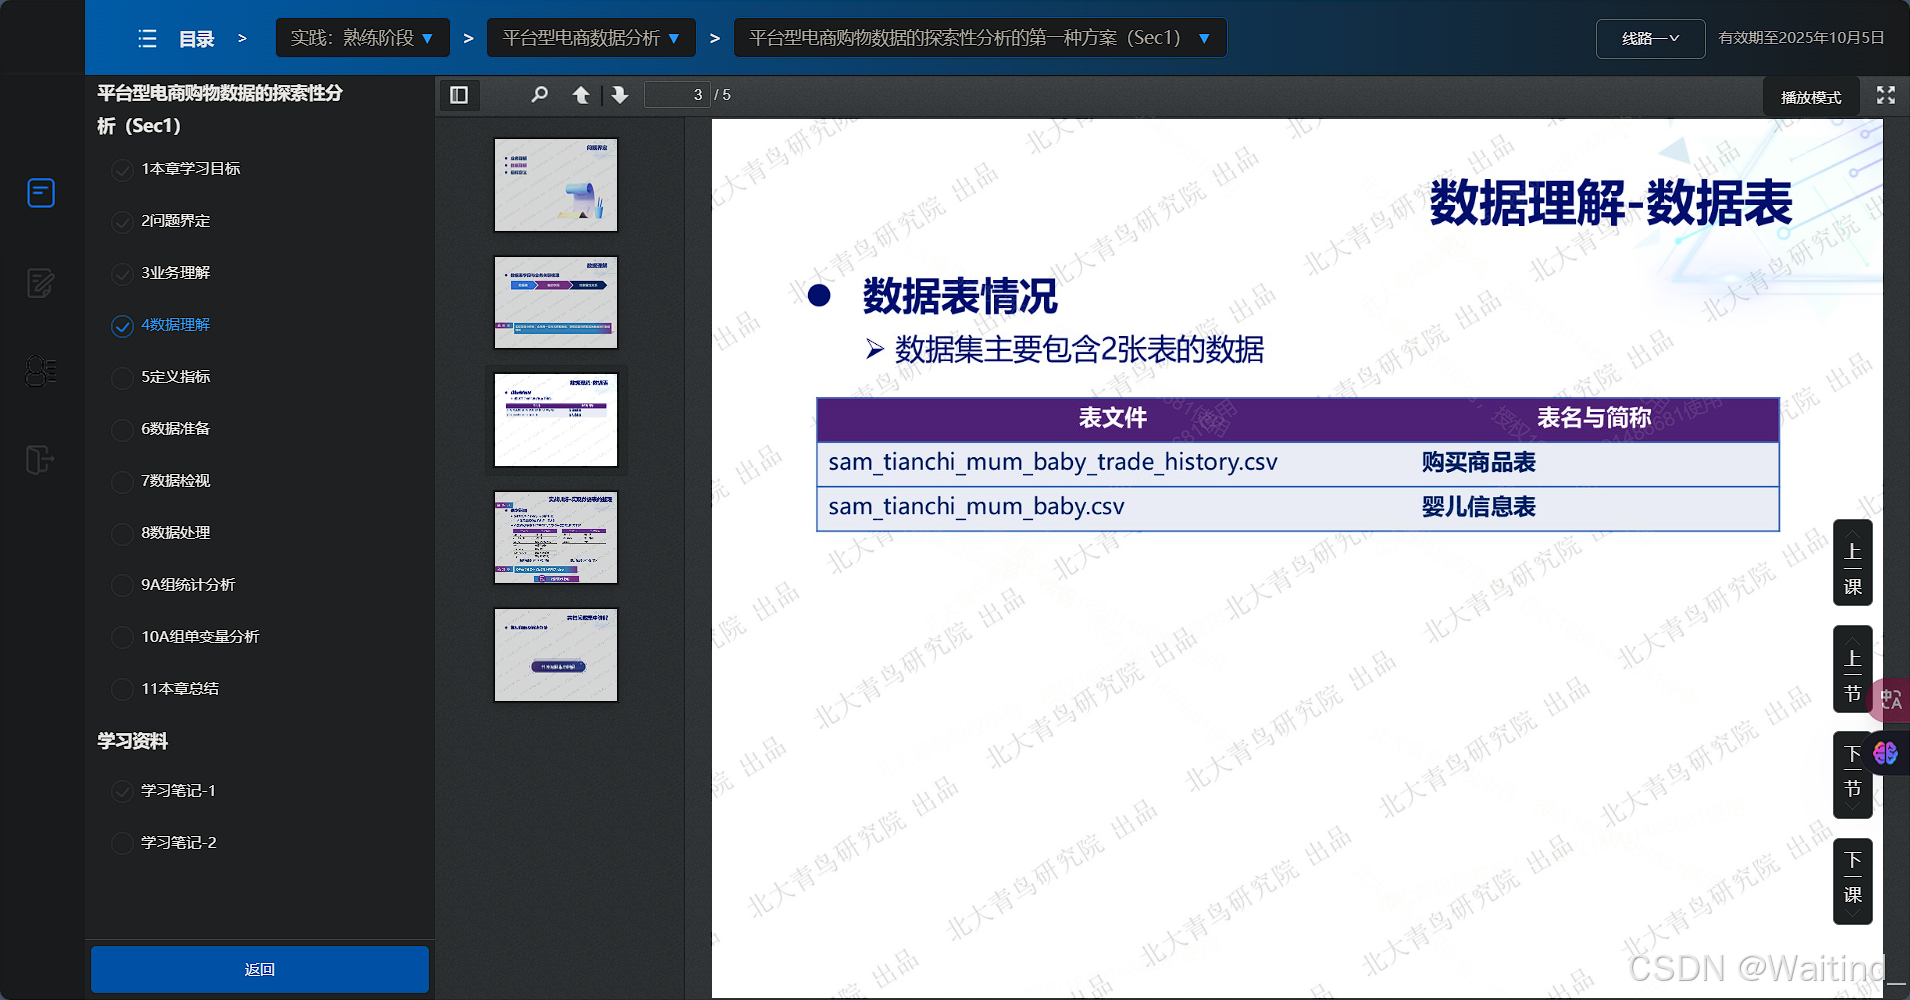Click the 返回 button
Image resolution: width=1910 pixels, height=1000 pixels.
260,969
